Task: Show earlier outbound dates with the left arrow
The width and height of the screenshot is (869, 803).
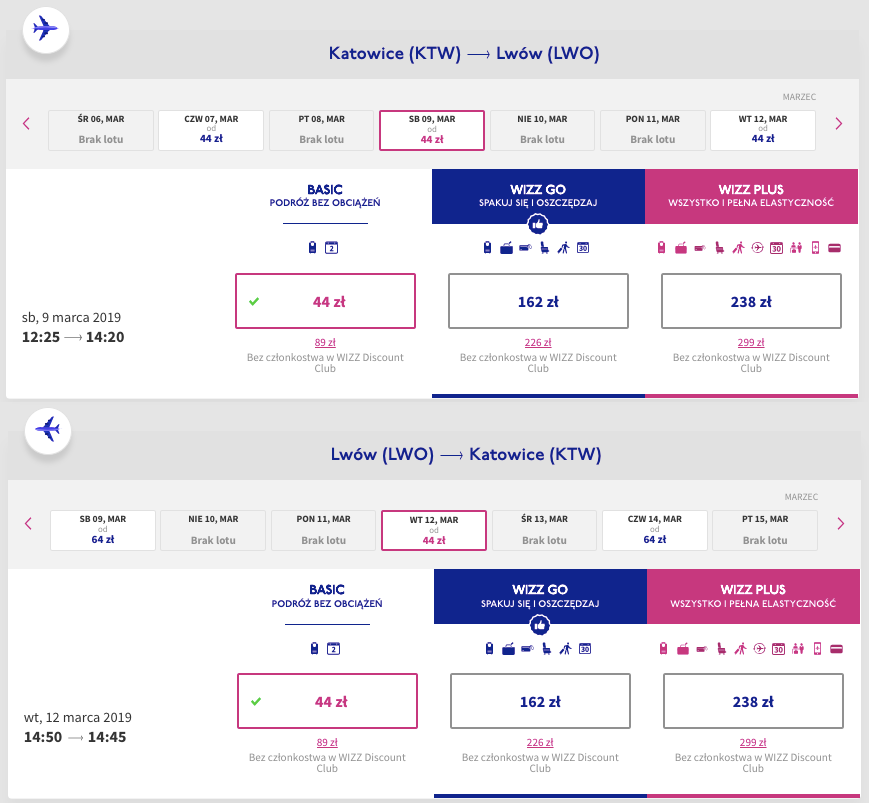Action: (x=27, y=124)
